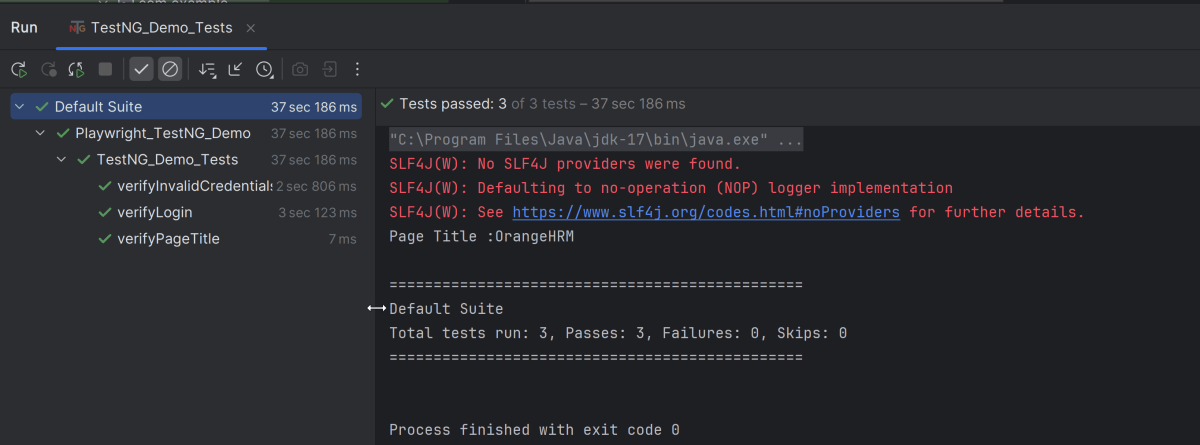The image size is (1200, 445).
Task: Open the slf4j.org noProviders link
Action: (x=706, y=212)
